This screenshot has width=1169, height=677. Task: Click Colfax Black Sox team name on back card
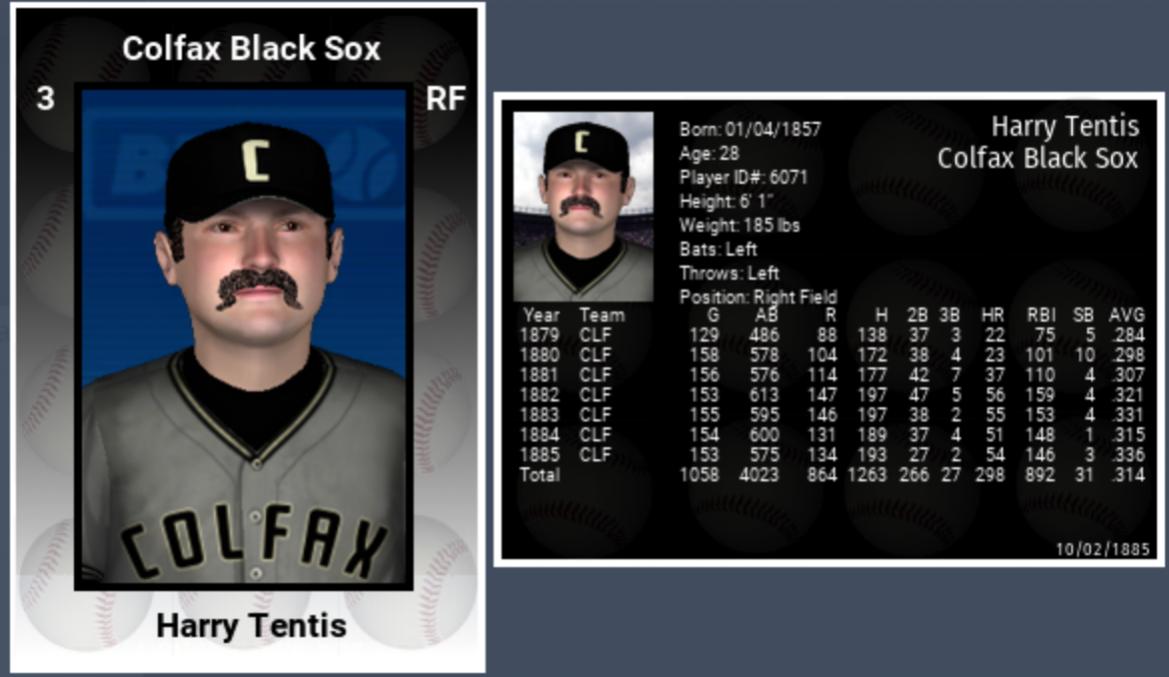[1038, 158]
